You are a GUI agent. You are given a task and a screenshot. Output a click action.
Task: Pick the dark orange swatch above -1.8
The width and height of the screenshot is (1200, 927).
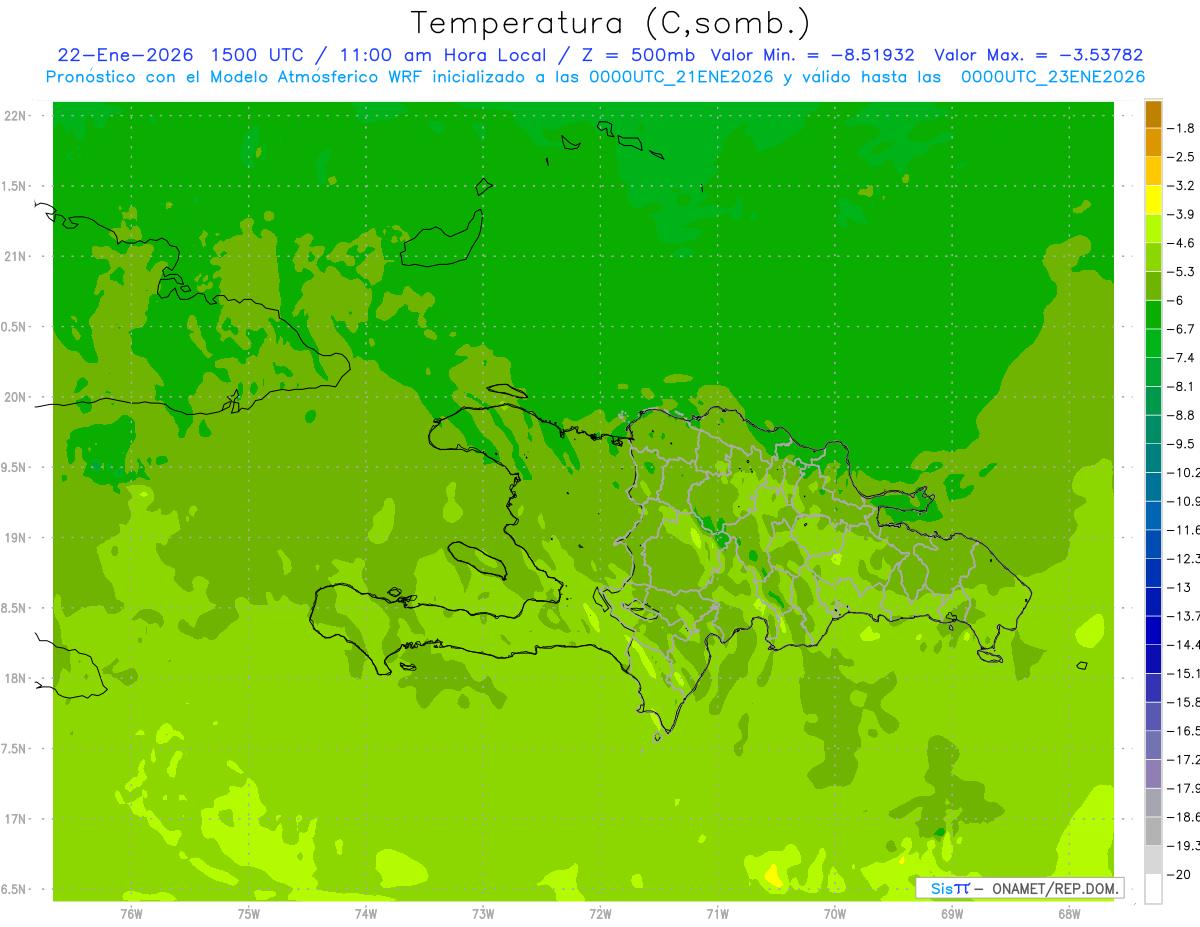(1153, 115)
